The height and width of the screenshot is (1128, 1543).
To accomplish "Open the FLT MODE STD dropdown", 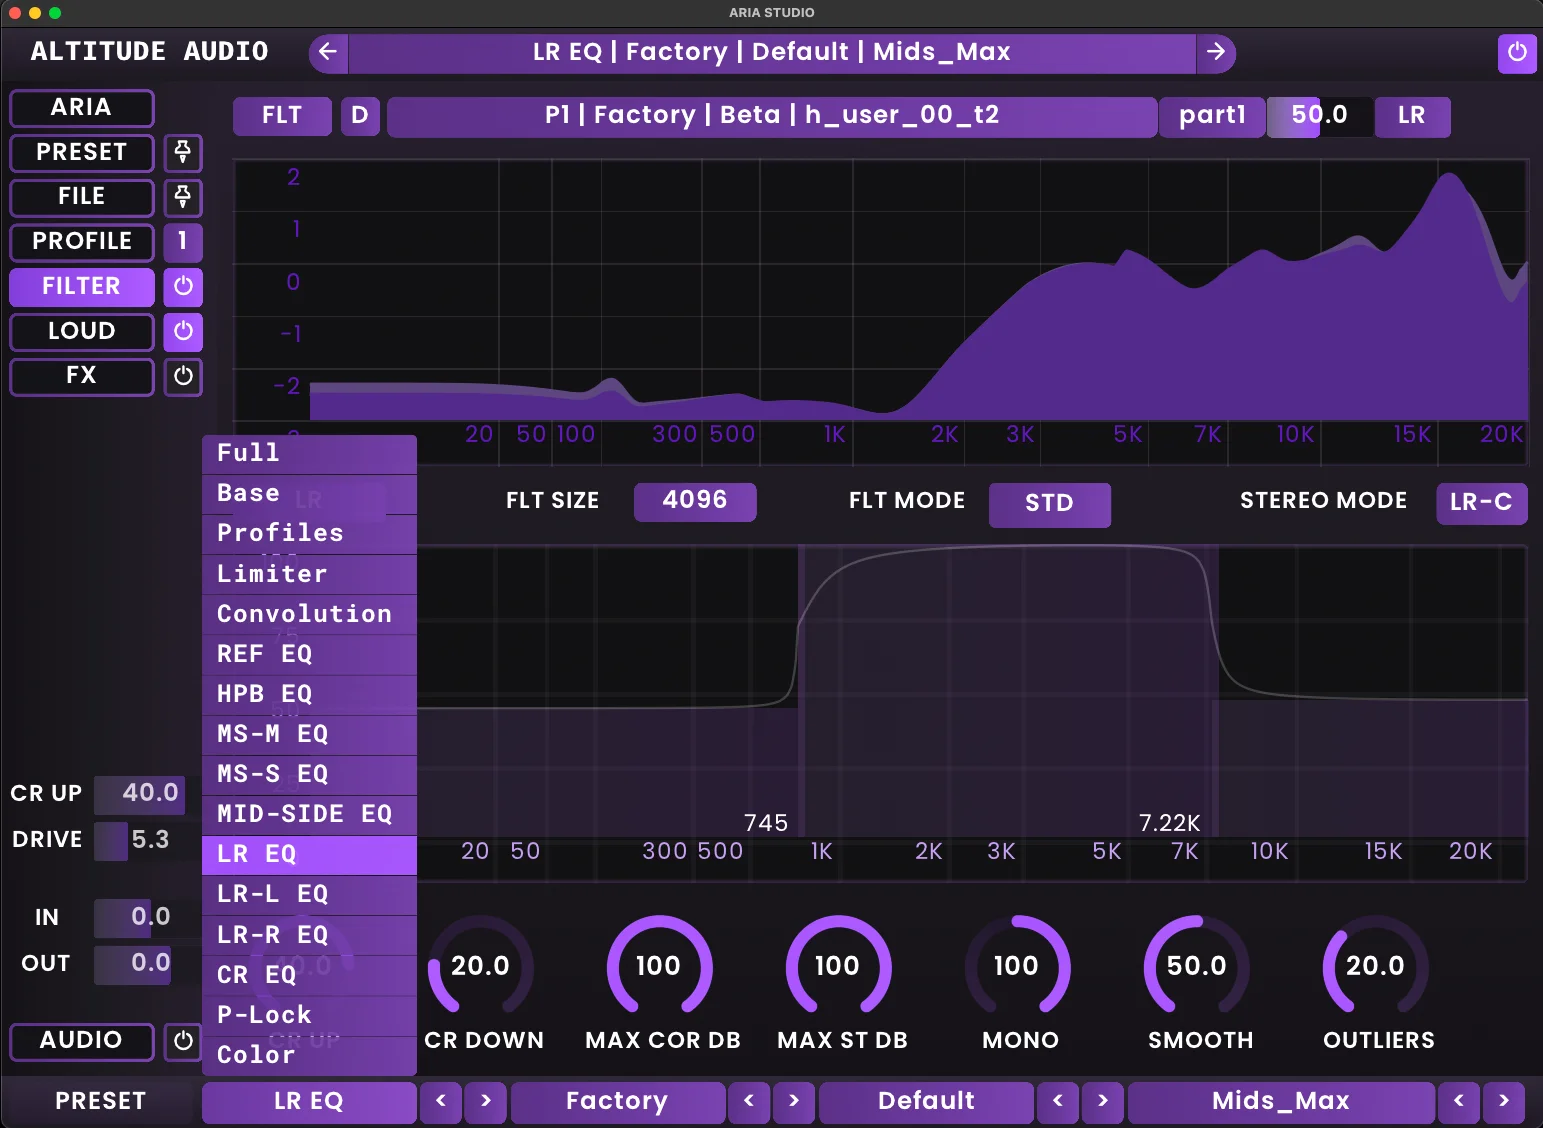I will click(x=1050, y=505).
